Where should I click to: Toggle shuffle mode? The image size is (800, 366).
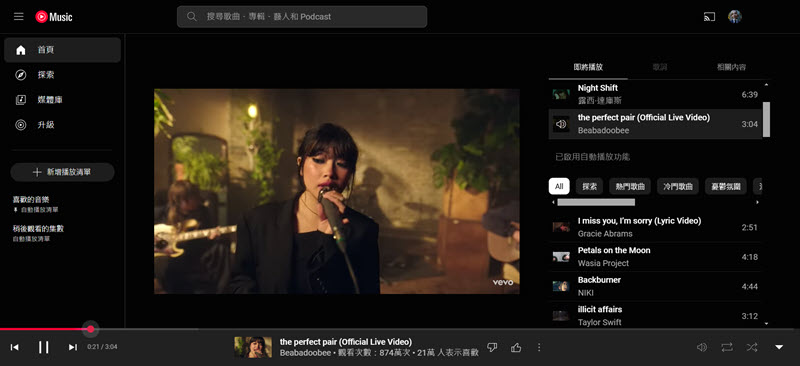[x=752, y=347]
